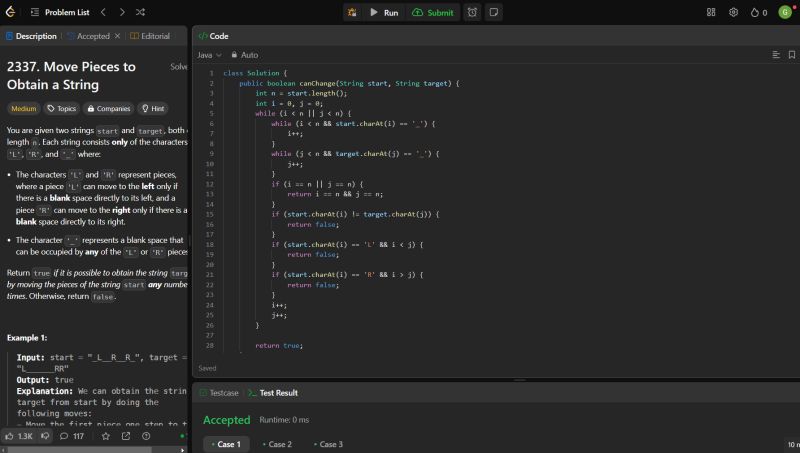Pick a random problem shuffle icon

coord(140,12)
